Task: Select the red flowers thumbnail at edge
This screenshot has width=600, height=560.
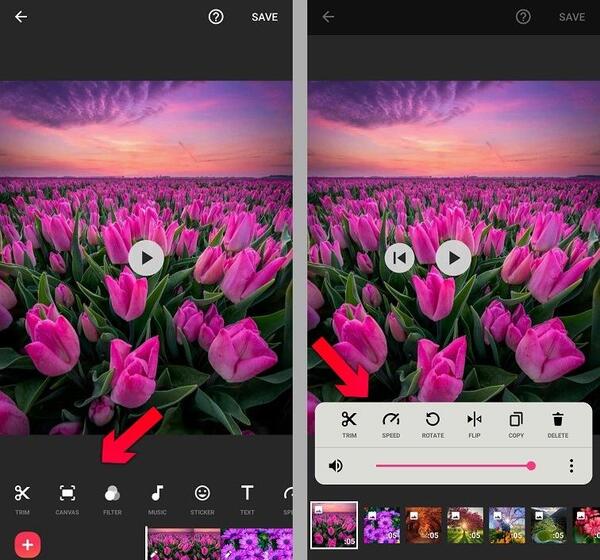Action: pos(586,525)
